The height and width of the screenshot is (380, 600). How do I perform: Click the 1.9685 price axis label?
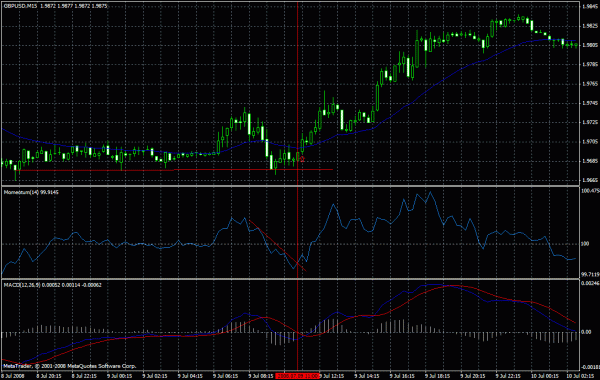click(590, 161)
